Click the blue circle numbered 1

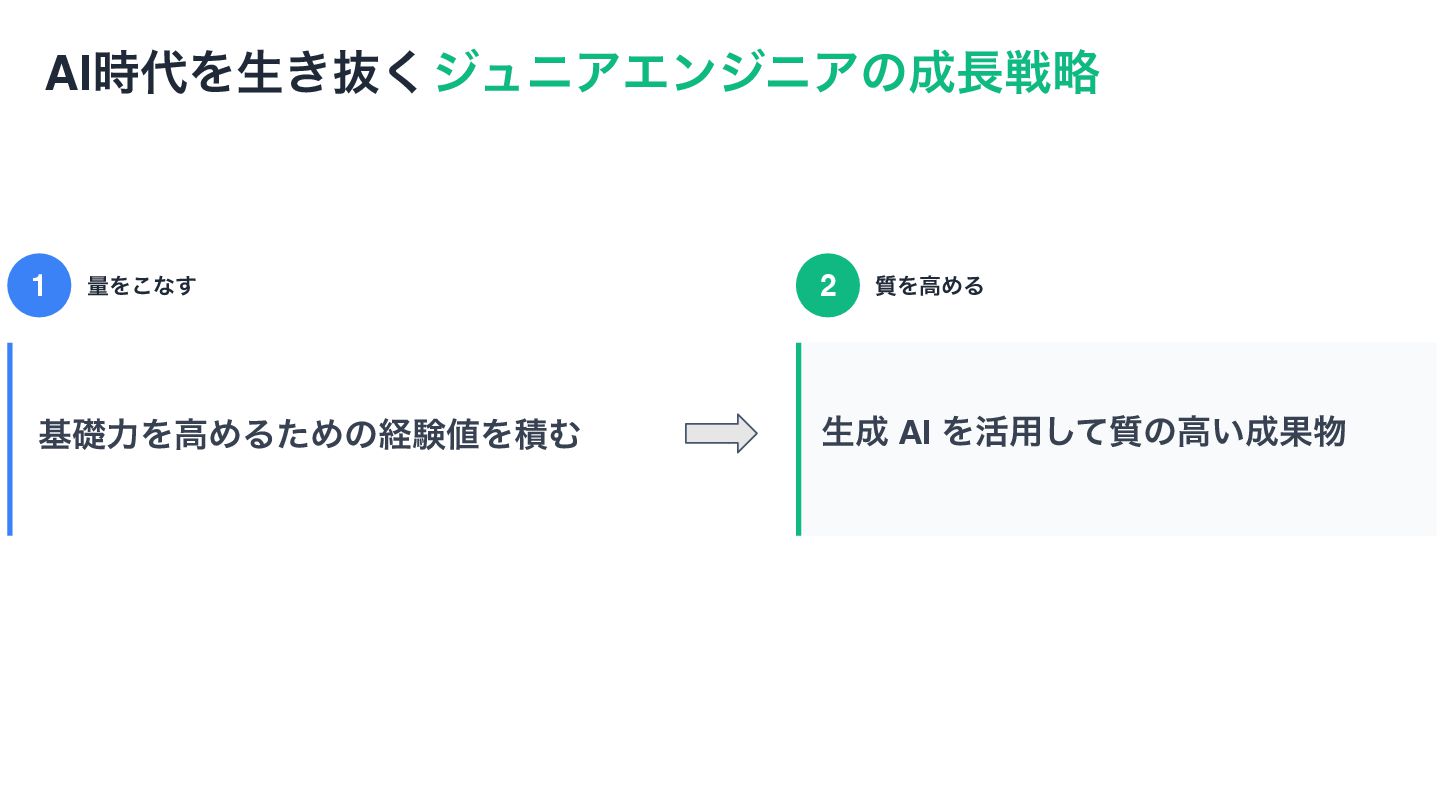coord(39,286)
